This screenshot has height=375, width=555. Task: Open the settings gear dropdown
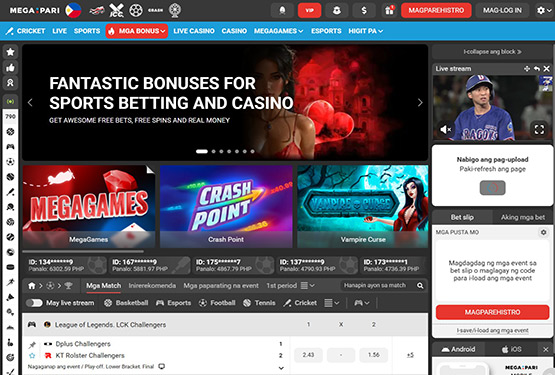544,10
